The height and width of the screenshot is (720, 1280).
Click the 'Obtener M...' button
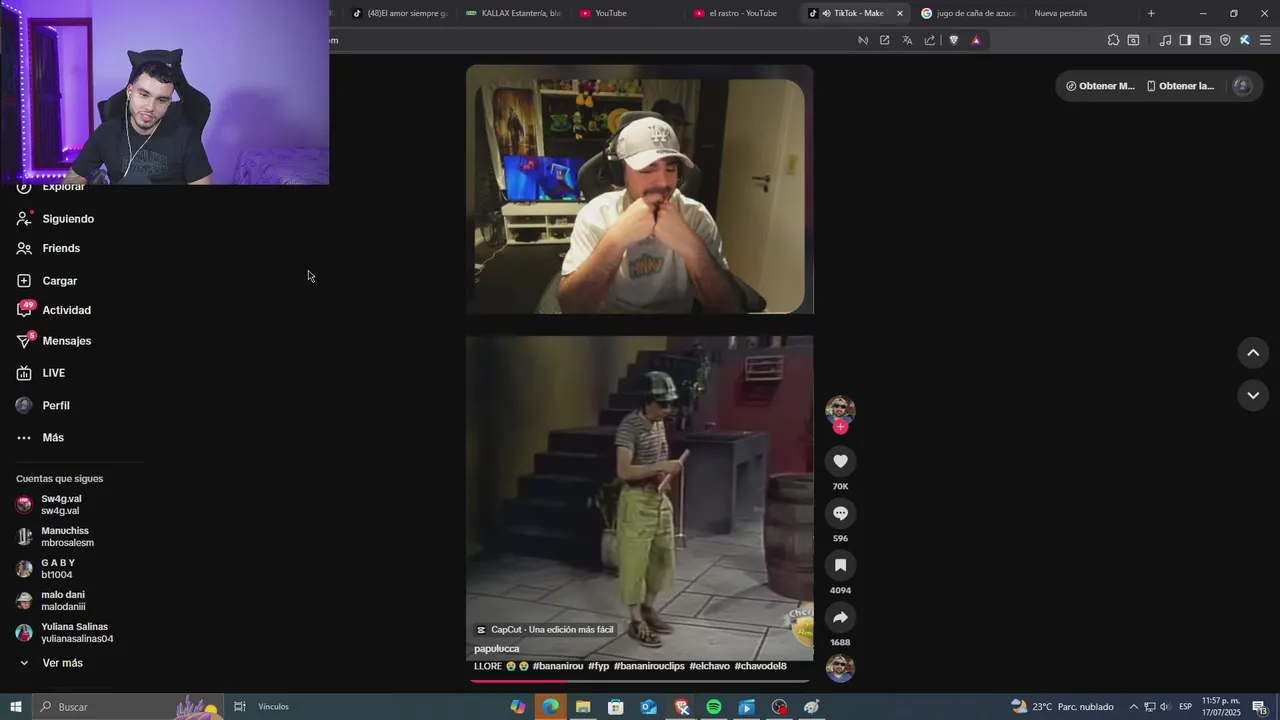(x=1100, y=86)
